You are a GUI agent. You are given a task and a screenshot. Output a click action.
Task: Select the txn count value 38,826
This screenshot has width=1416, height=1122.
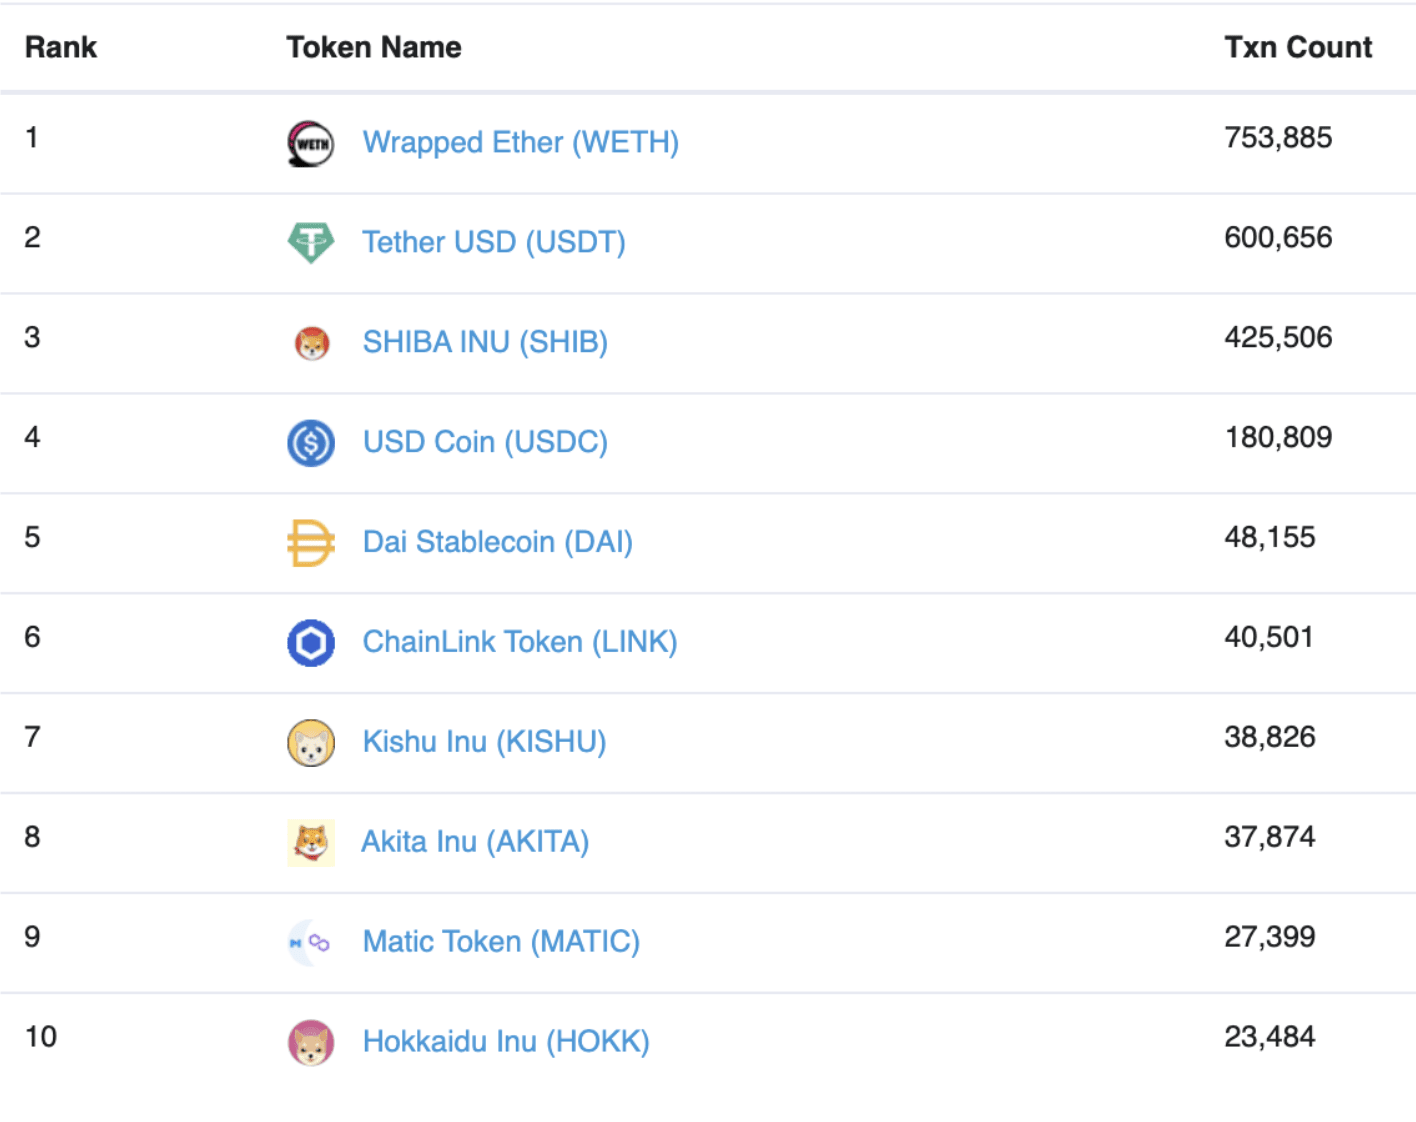click(1270, 738)
